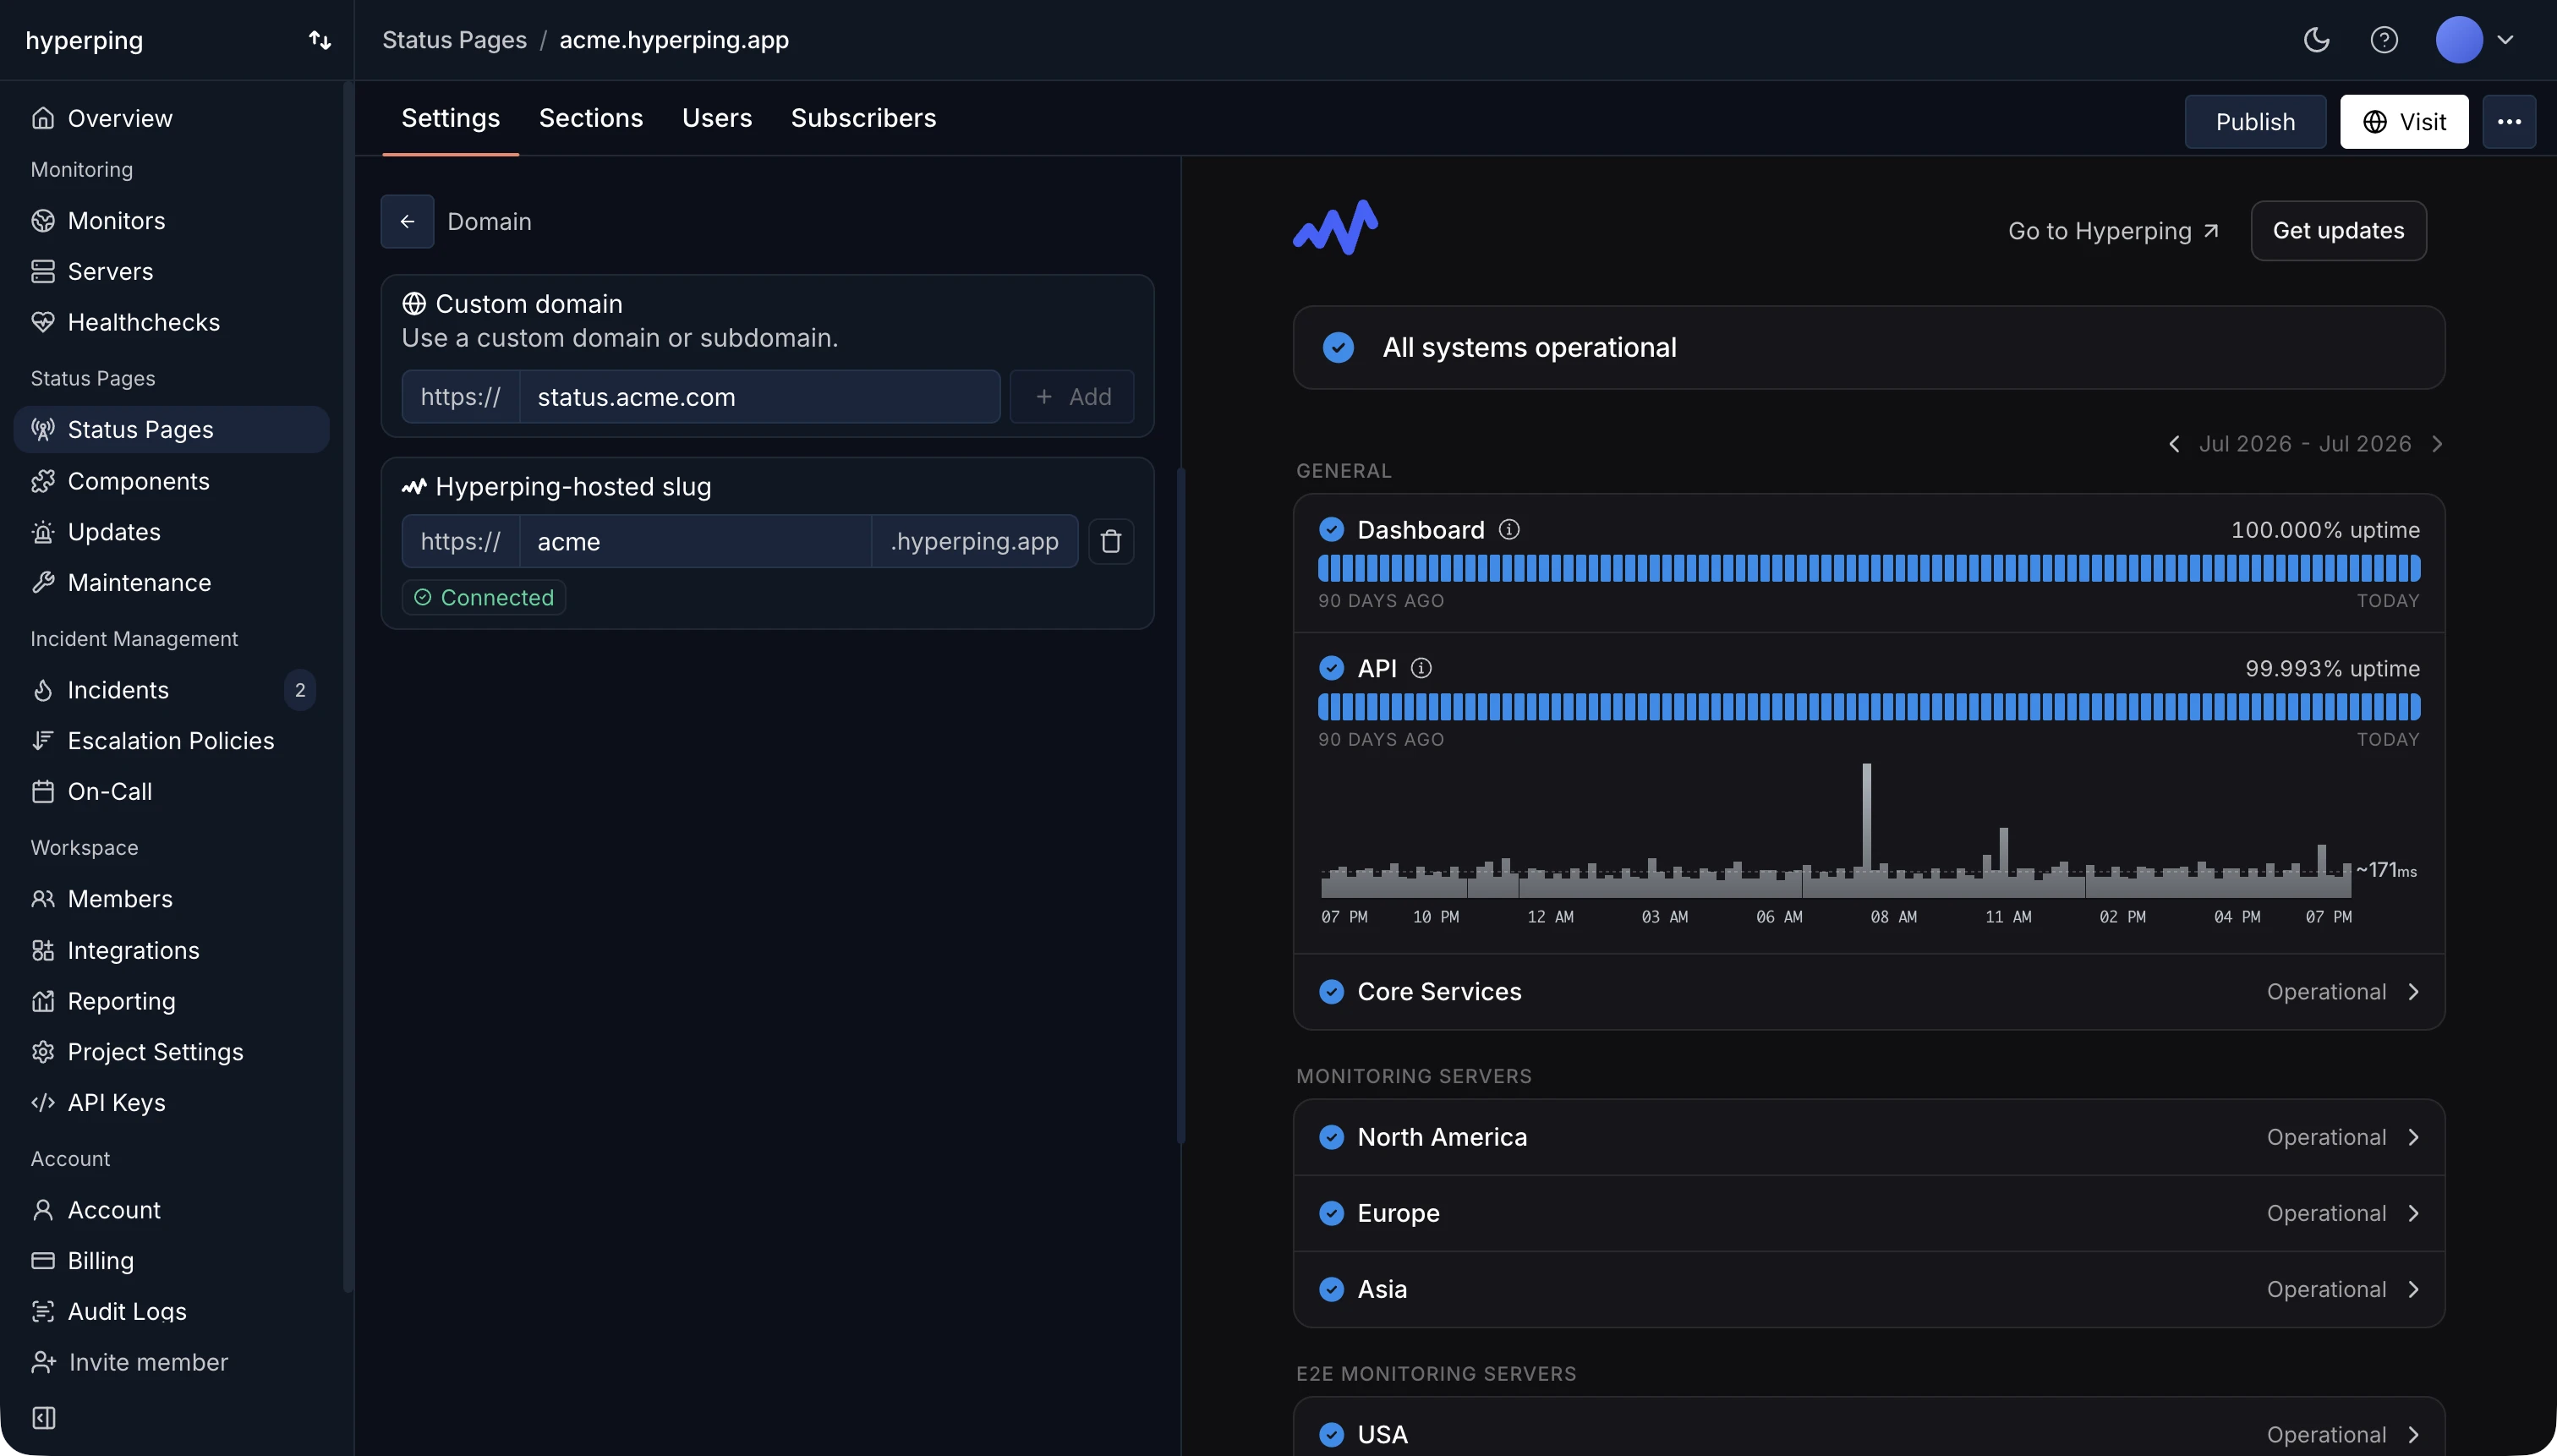The height and width of the screenshot is (1456, 2557).
Task: Click the acme slug input field
Action: [x=695, y=542]
